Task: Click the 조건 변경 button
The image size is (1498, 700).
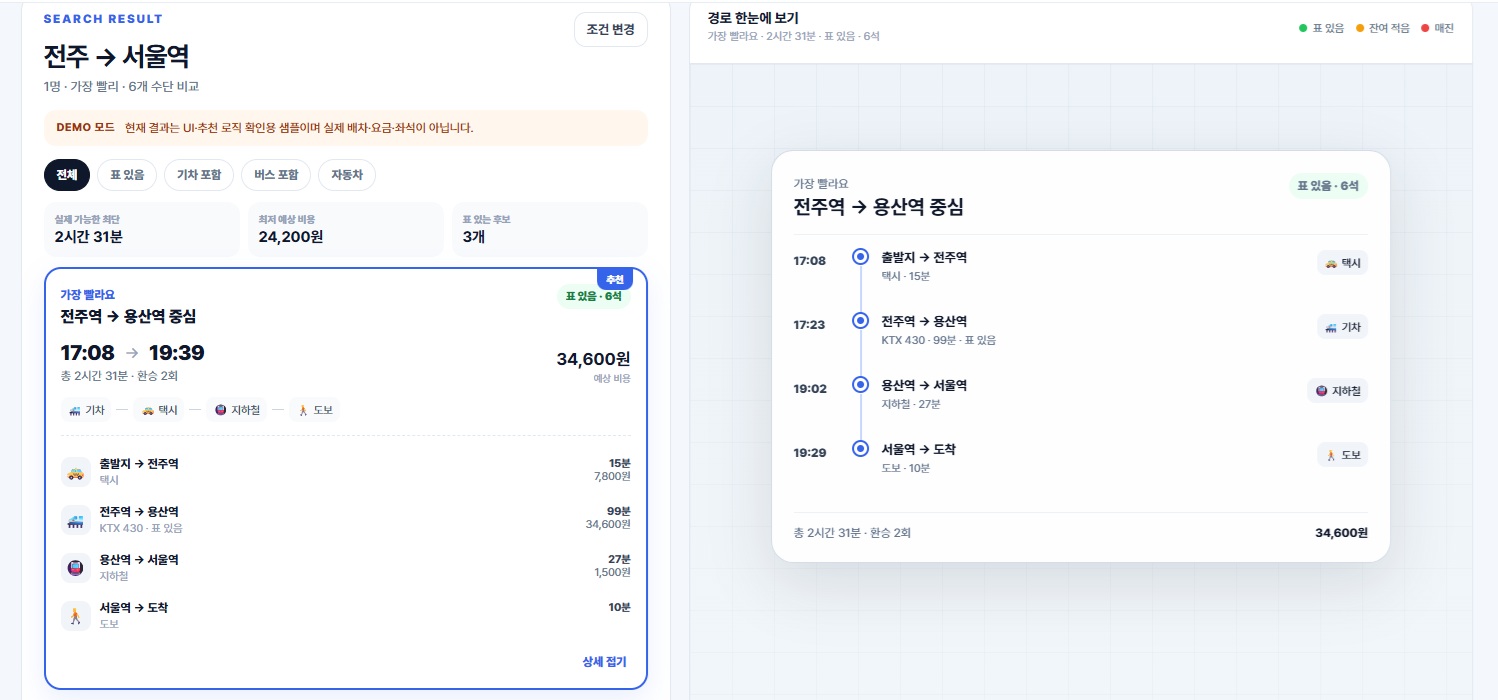Action: (611, 29)
